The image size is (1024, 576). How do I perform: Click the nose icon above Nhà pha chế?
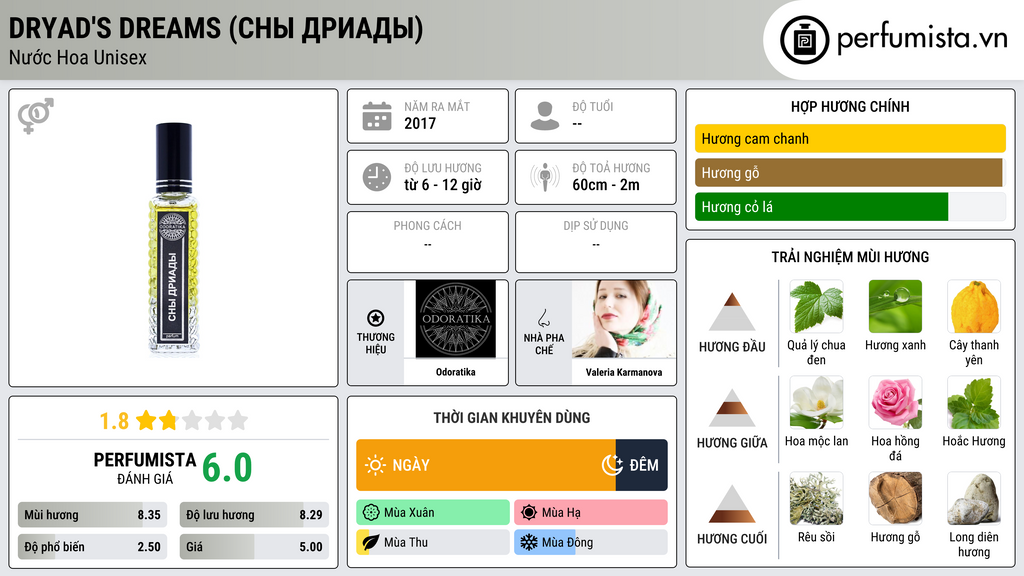point(543,318)
